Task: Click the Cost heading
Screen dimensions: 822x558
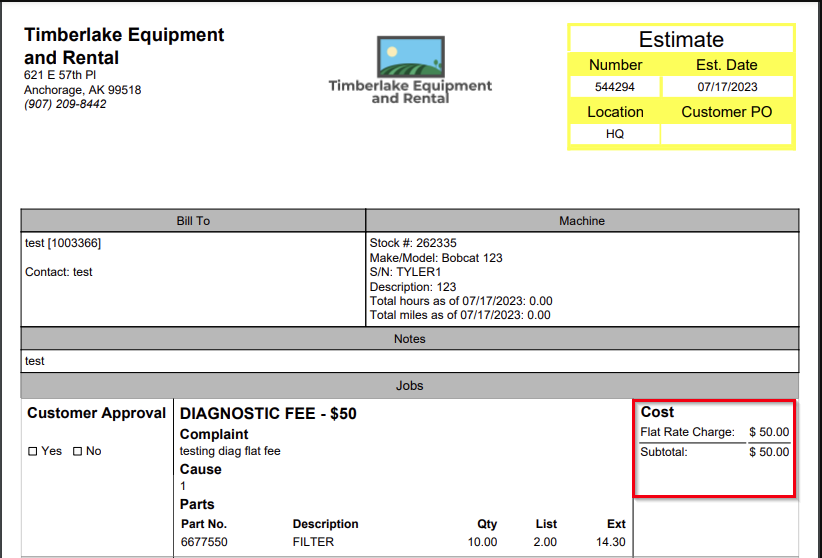Action: (x=657, y=412)
